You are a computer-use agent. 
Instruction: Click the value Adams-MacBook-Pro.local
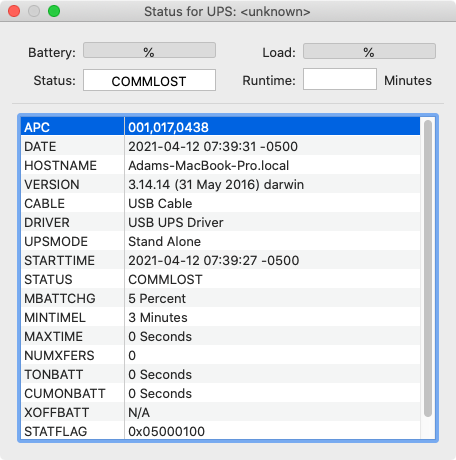coord(209,165)
